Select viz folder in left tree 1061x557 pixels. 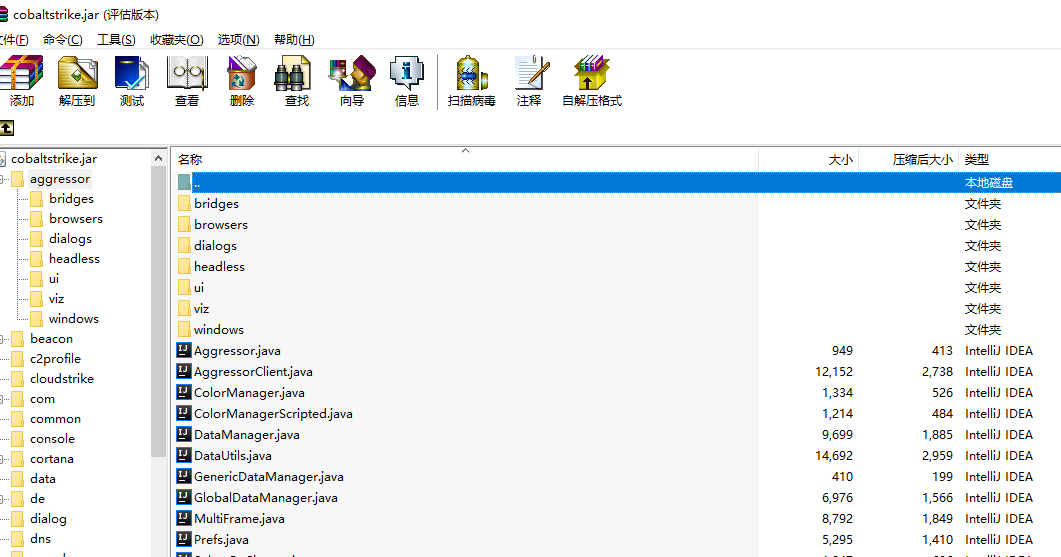[56, 299]
